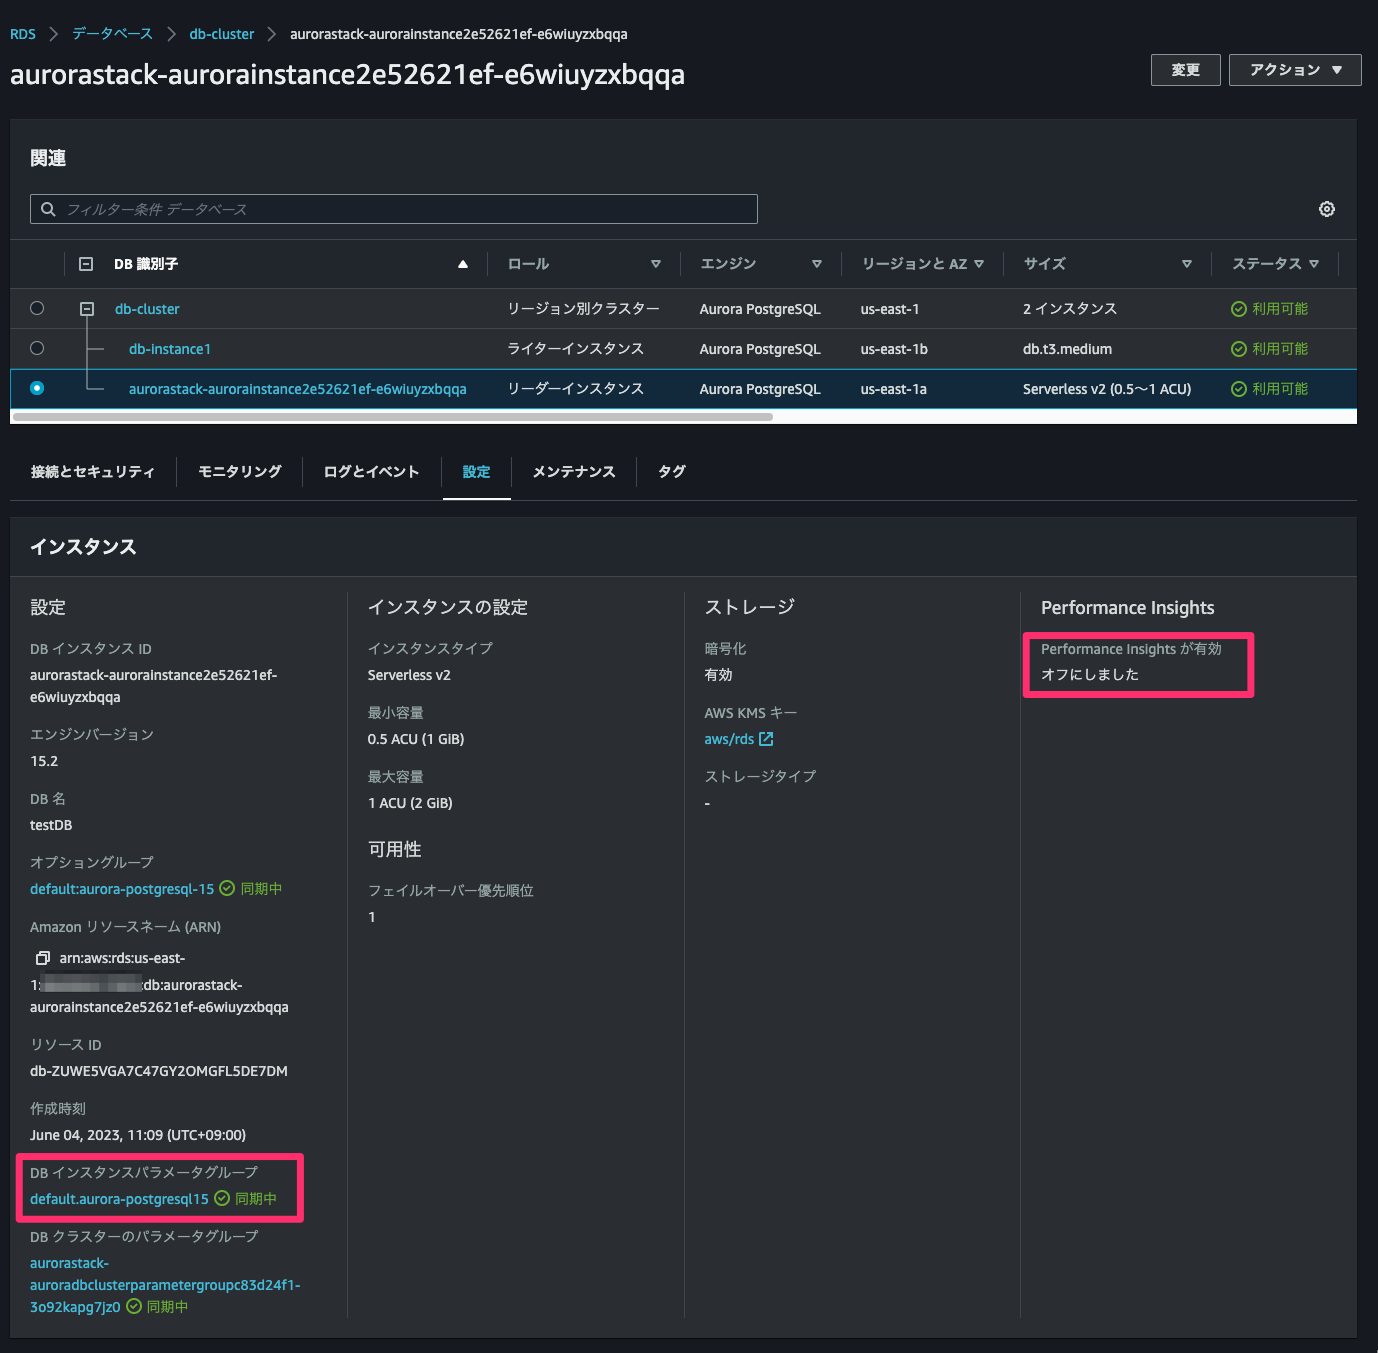Viewport: 1378px width, 1353px height.
Task: Open the エンジン column filter dropdown
Action: pos(816,263)
